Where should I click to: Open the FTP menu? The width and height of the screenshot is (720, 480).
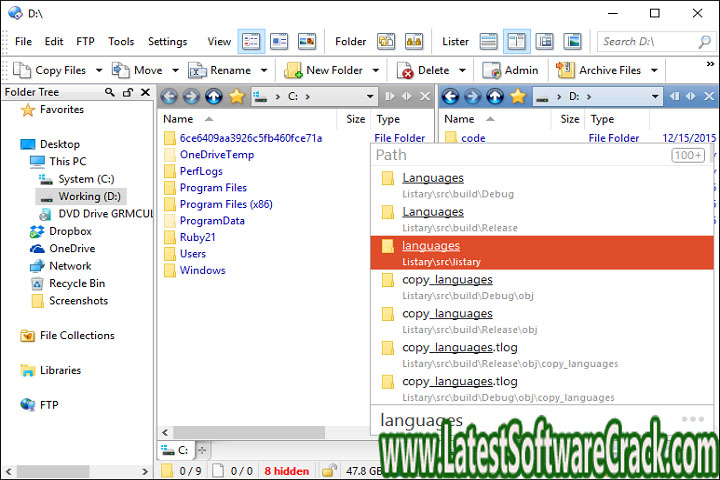85,41
